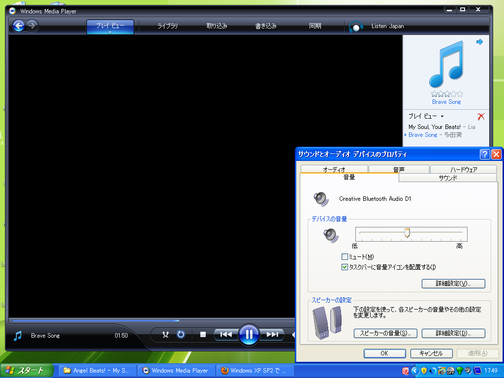Open the Listen Japan online store

(387, 26)
